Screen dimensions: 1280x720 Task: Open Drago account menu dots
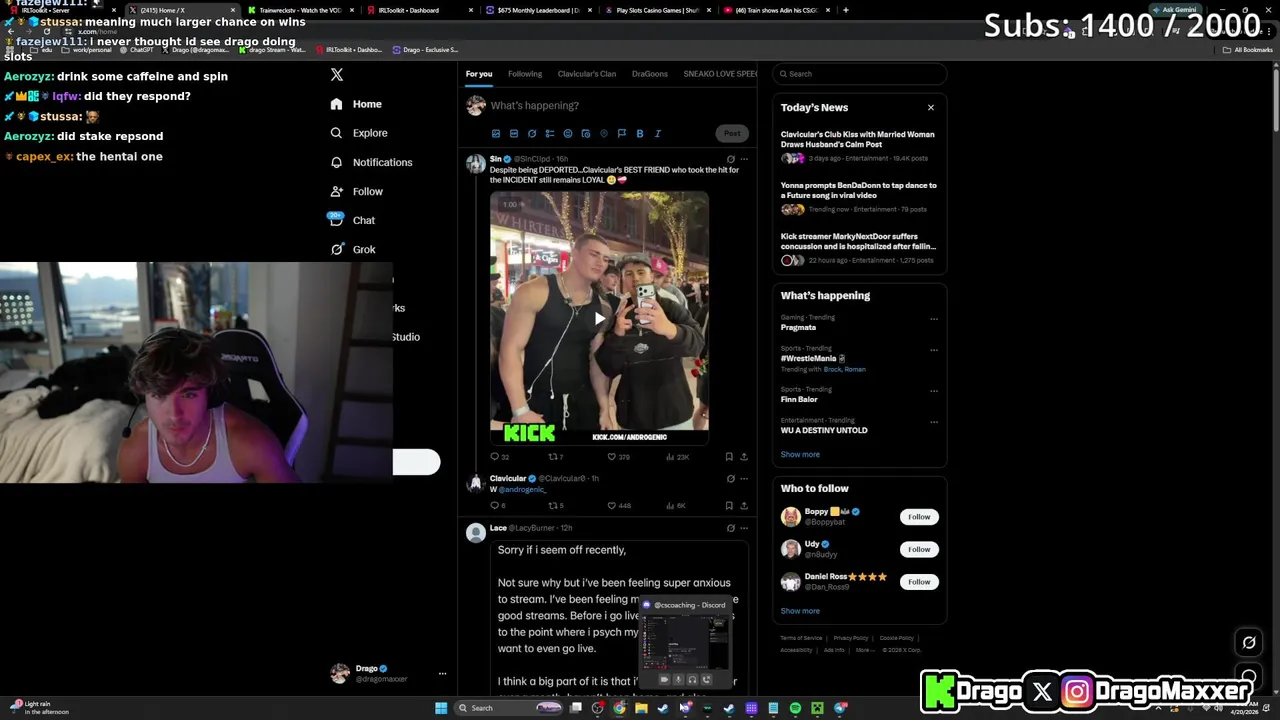tap(442, 674)
